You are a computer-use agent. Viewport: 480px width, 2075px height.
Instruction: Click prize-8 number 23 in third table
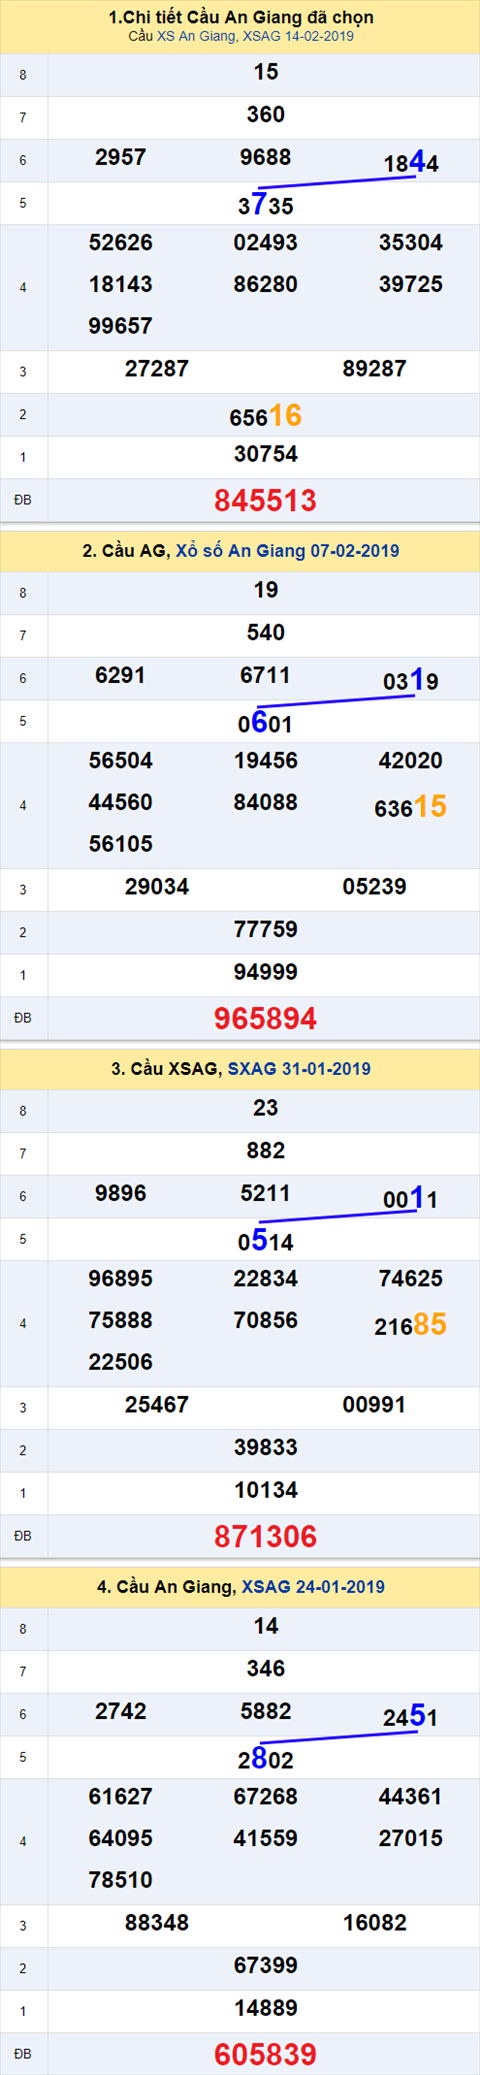tap(265, 1108)
